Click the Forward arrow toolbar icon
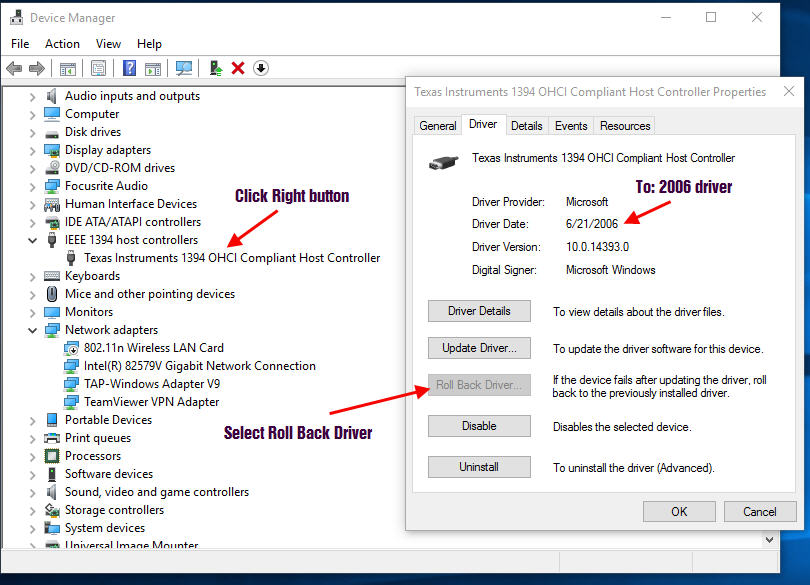Screen dimensions: 810x585 pyautogui.click(x=37, y=68)
